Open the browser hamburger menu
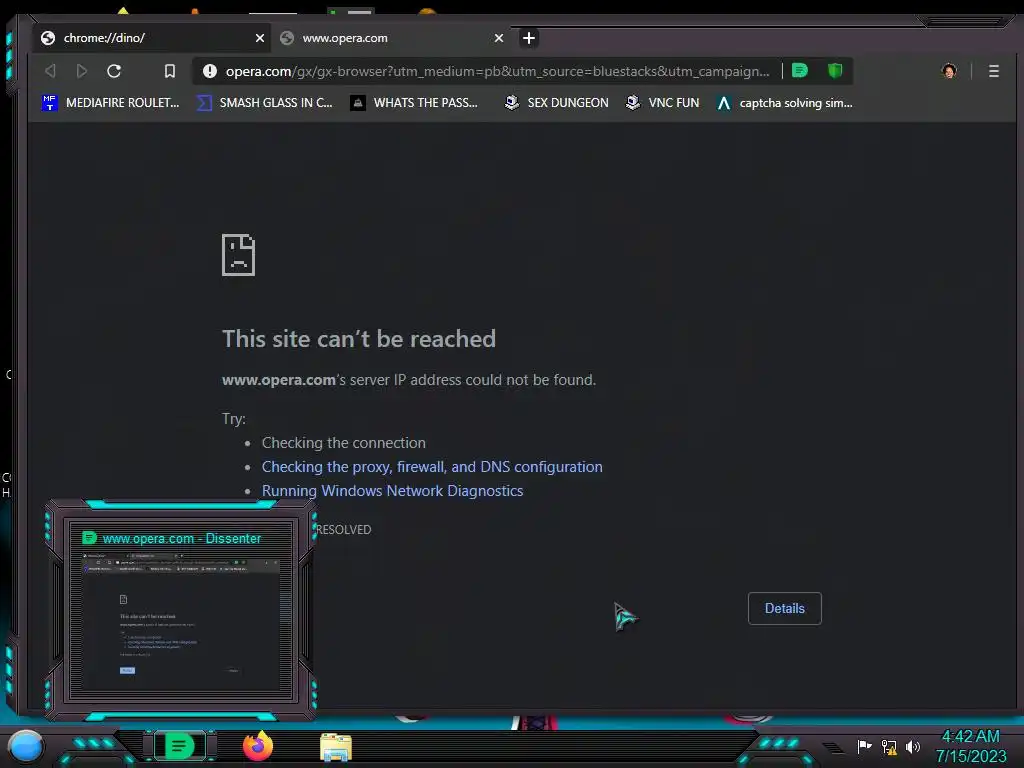The width and height of the screenshot is (1024, 768). [994, 71]
